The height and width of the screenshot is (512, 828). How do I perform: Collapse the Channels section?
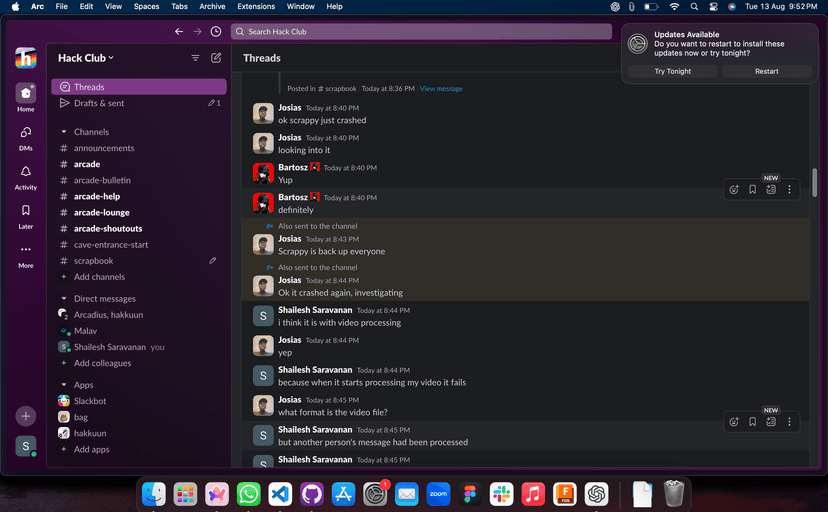[x=64, y=132]
